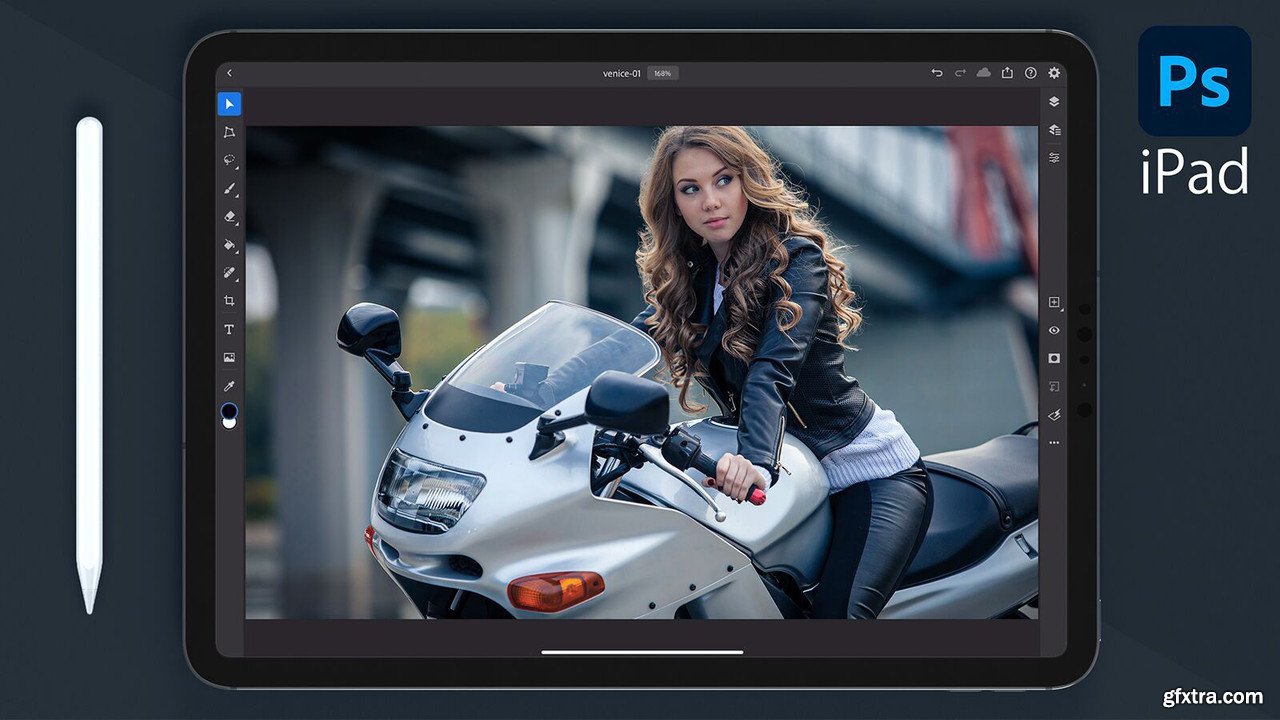Open the Place Image tool
1280x720 pixels.
tap(229, 357)
